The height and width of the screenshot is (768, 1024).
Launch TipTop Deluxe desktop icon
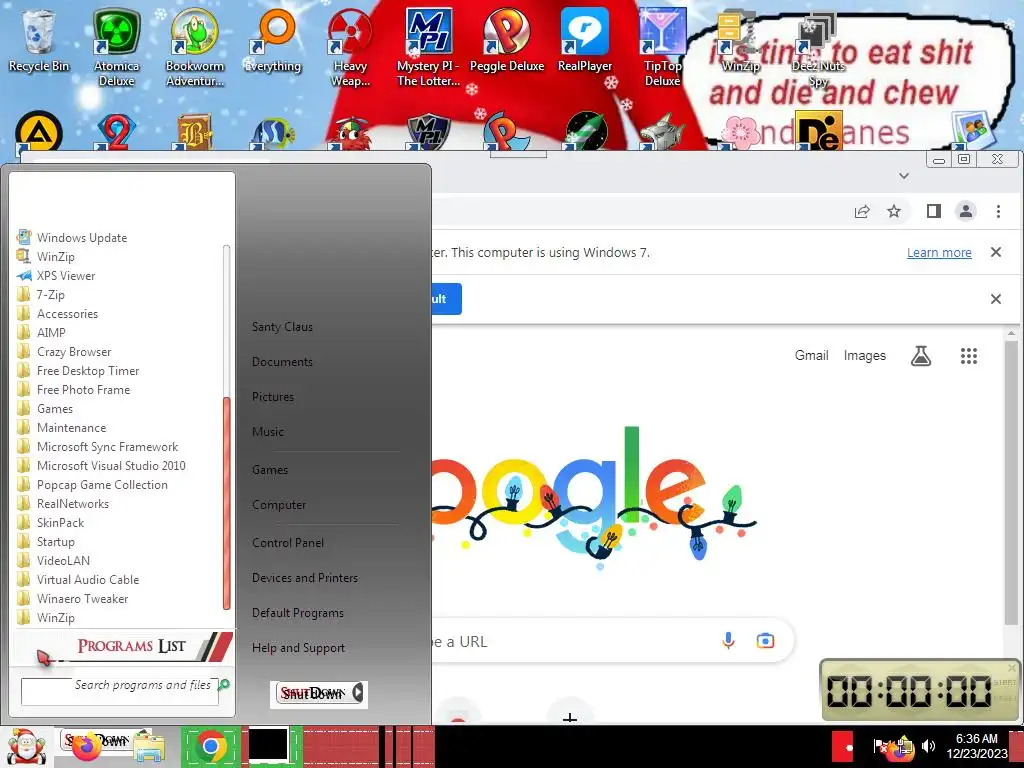click(662, 46)
